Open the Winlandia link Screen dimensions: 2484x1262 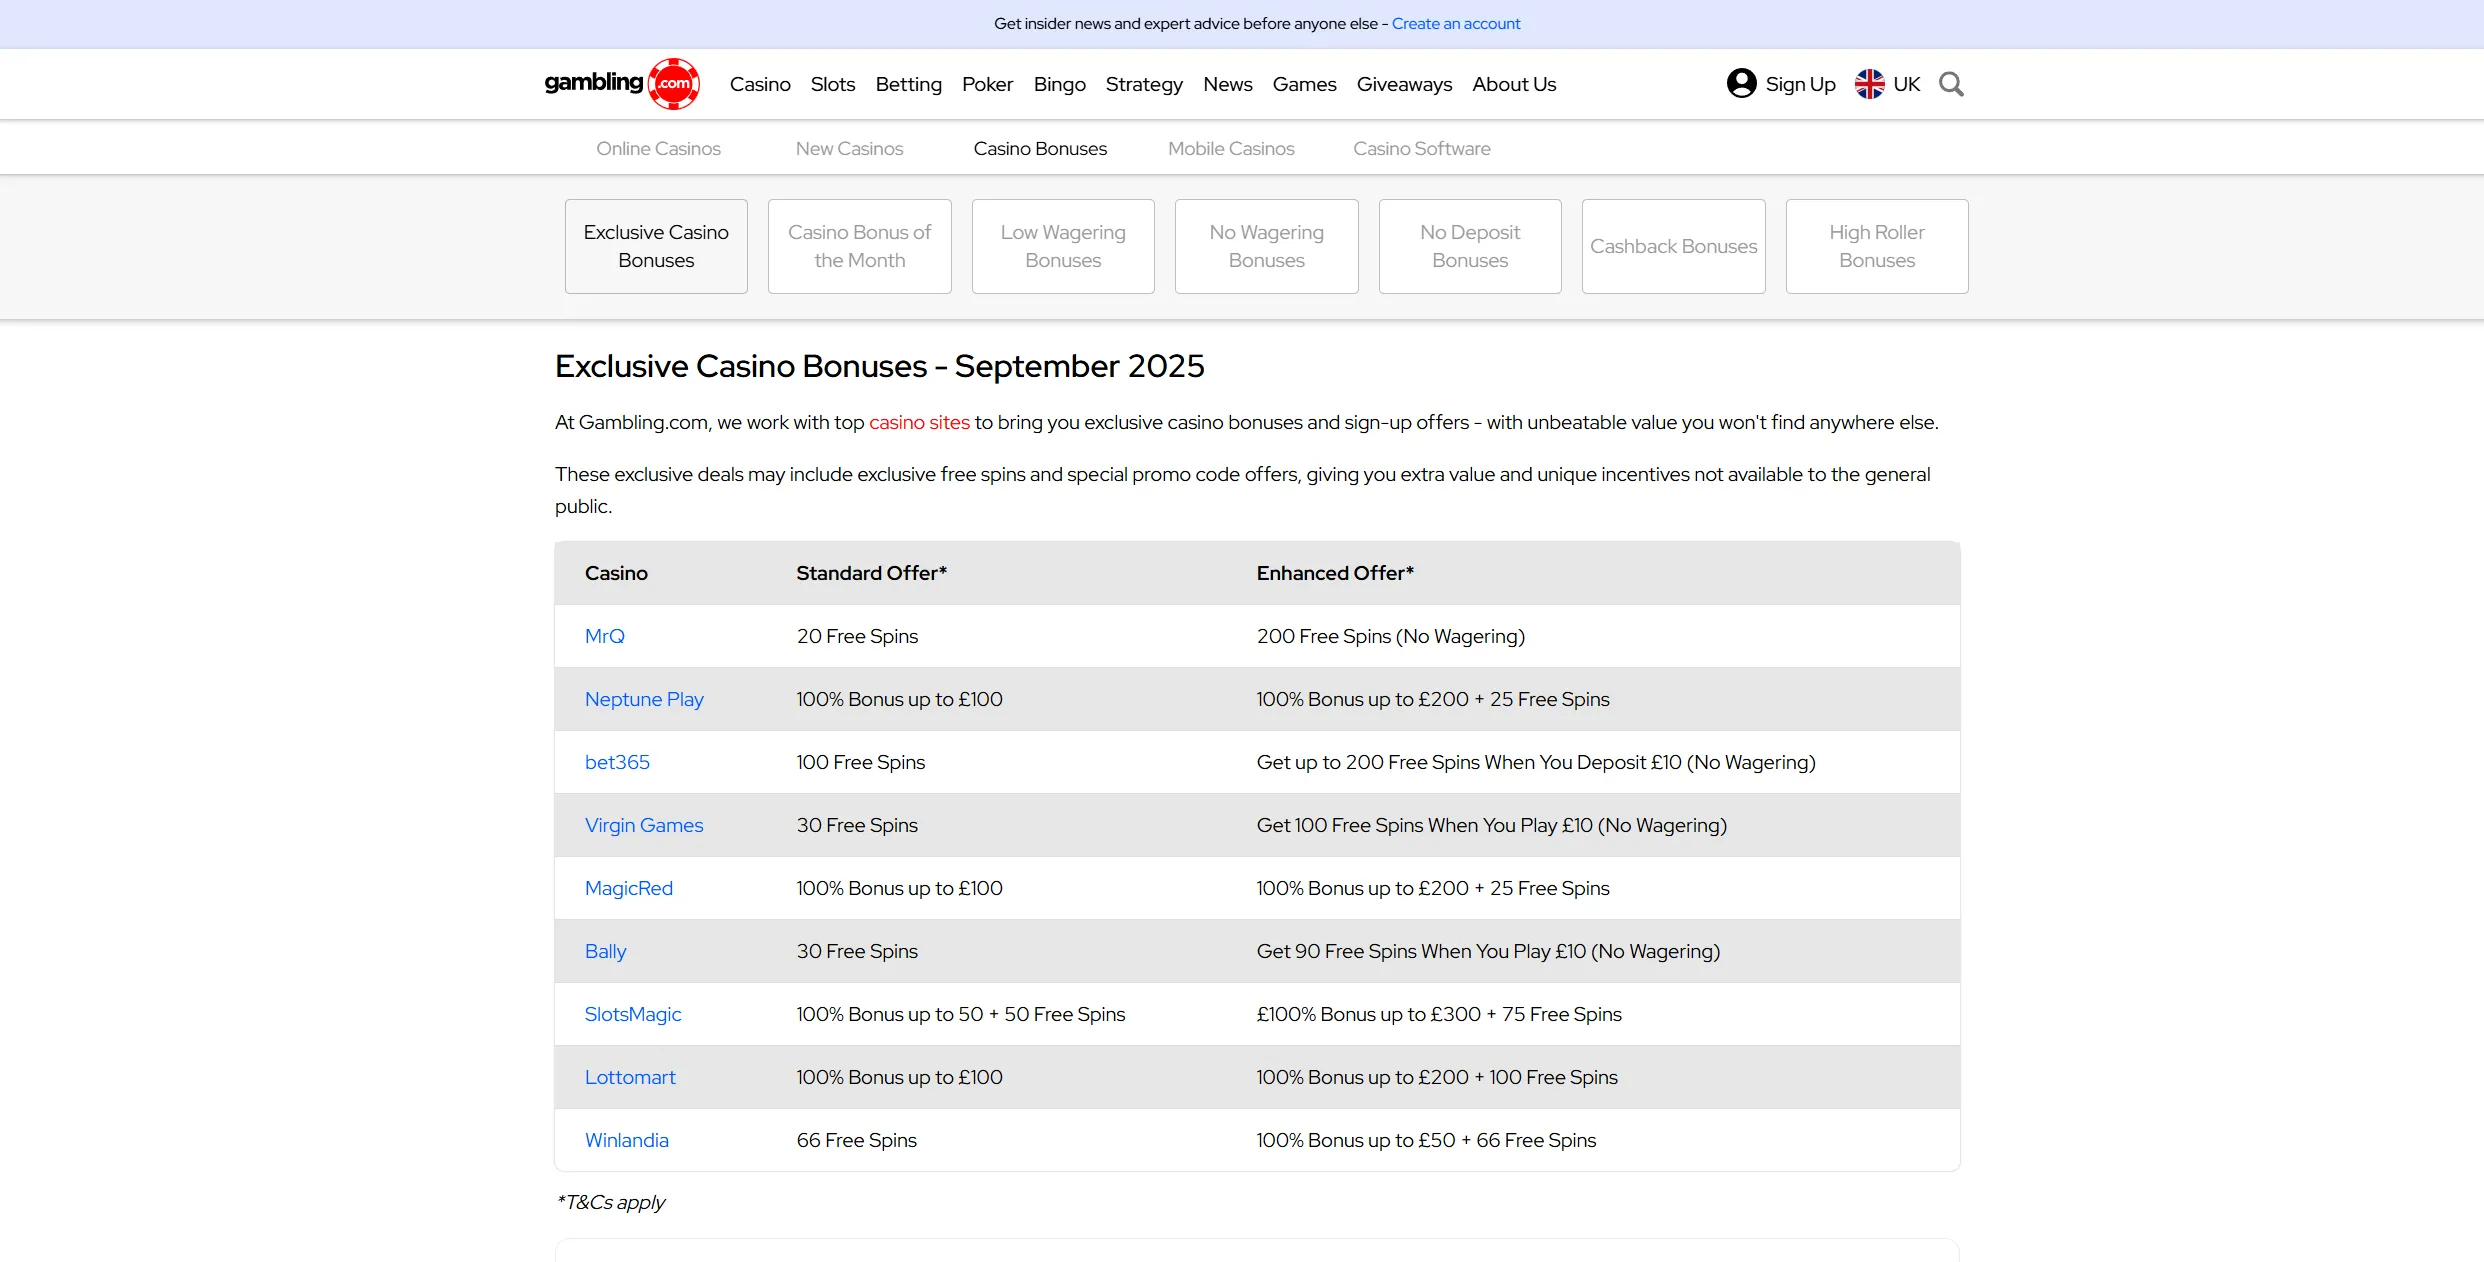click(627, 1140)
